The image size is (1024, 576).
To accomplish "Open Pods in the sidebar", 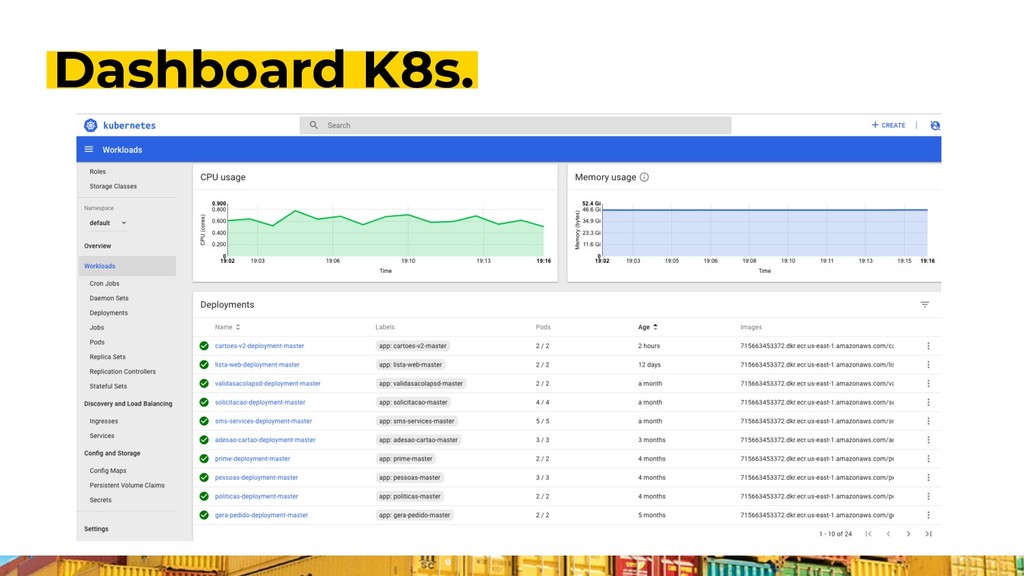I will [x=97, y=342].
